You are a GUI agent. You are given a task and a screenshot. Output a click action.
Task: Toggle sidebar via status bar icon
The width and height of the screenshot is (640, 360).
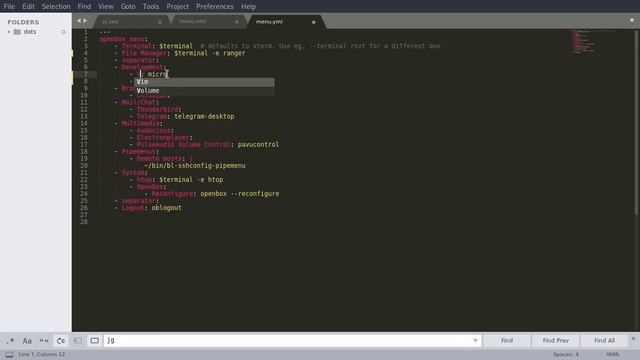pyautogui.click(x=9, y=355)
